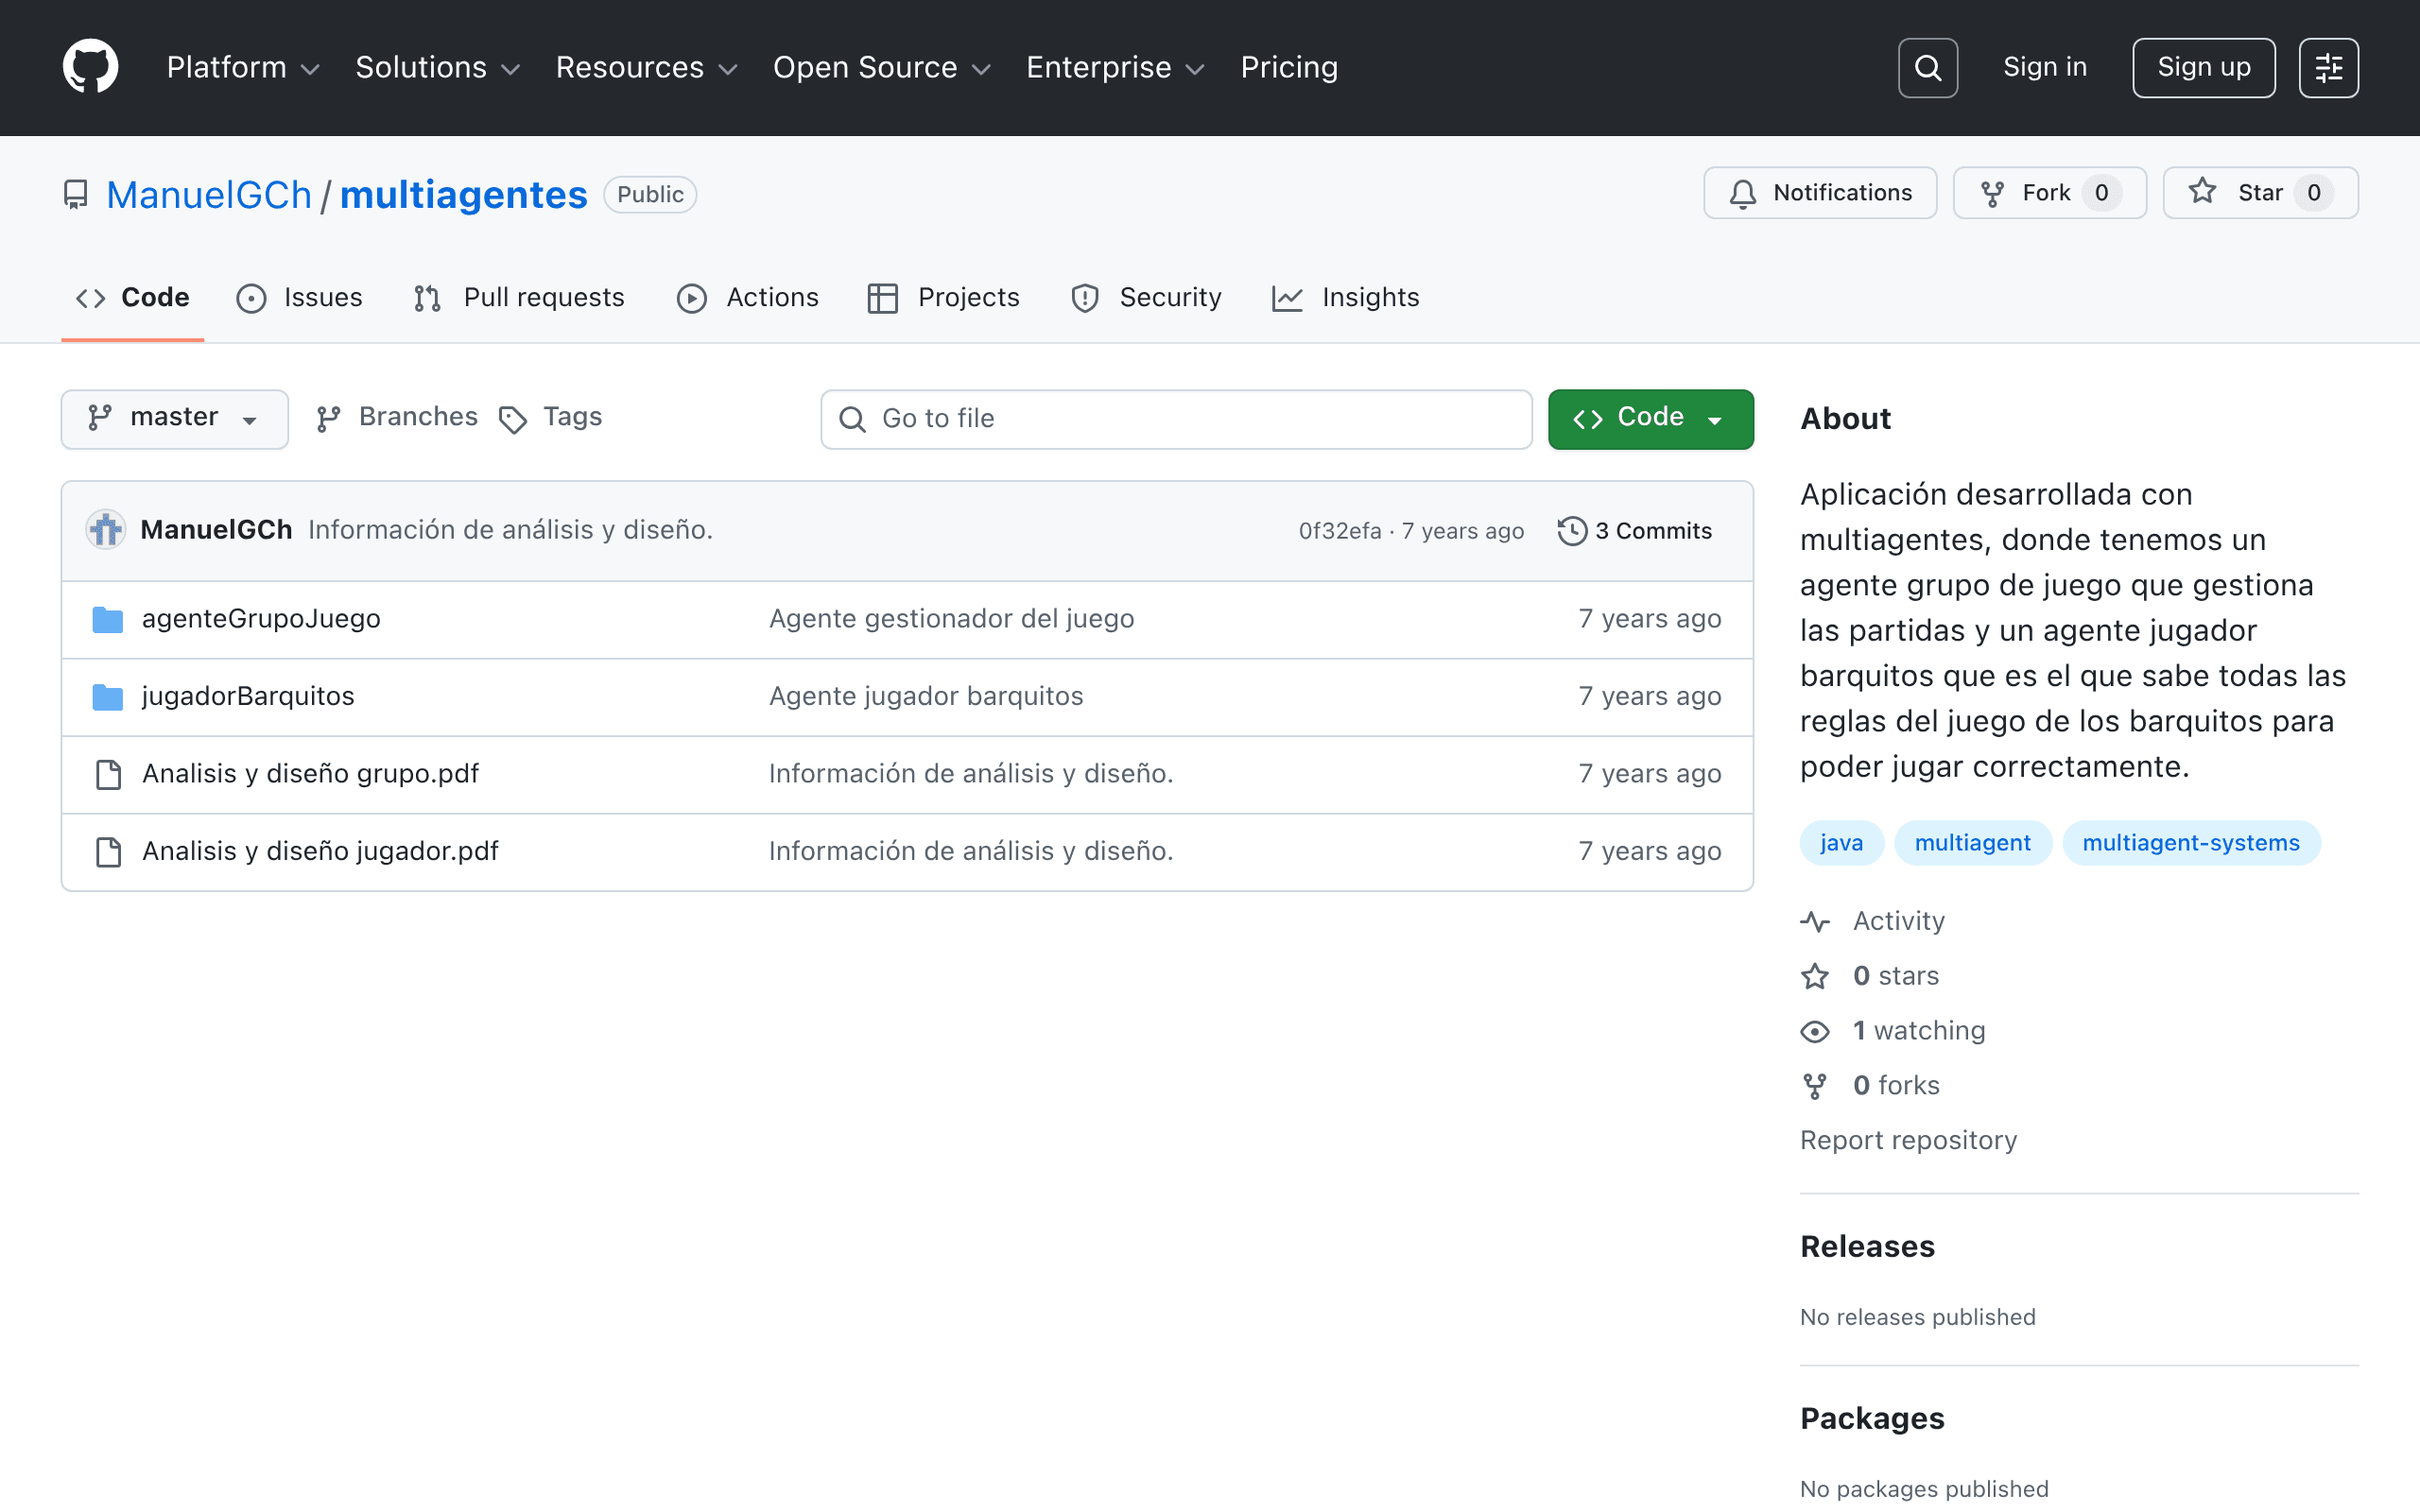Open the Pricing link

[1288, 67]
